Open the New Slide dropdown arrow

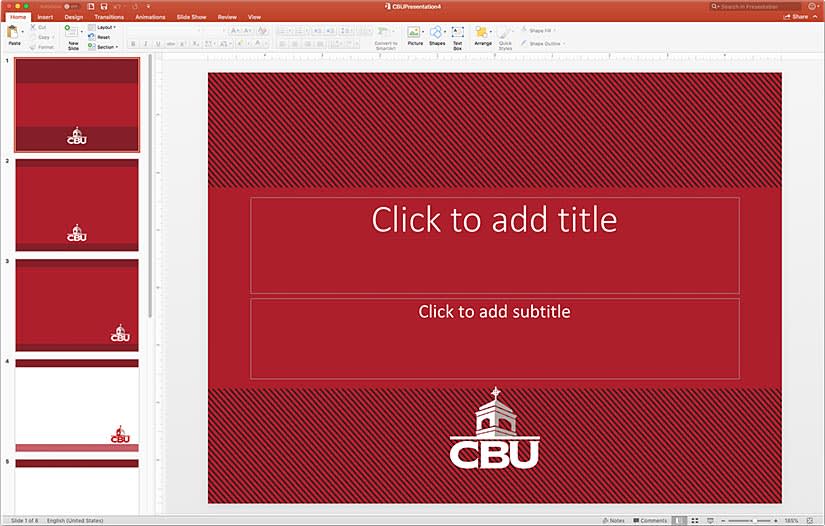[82, 32]
